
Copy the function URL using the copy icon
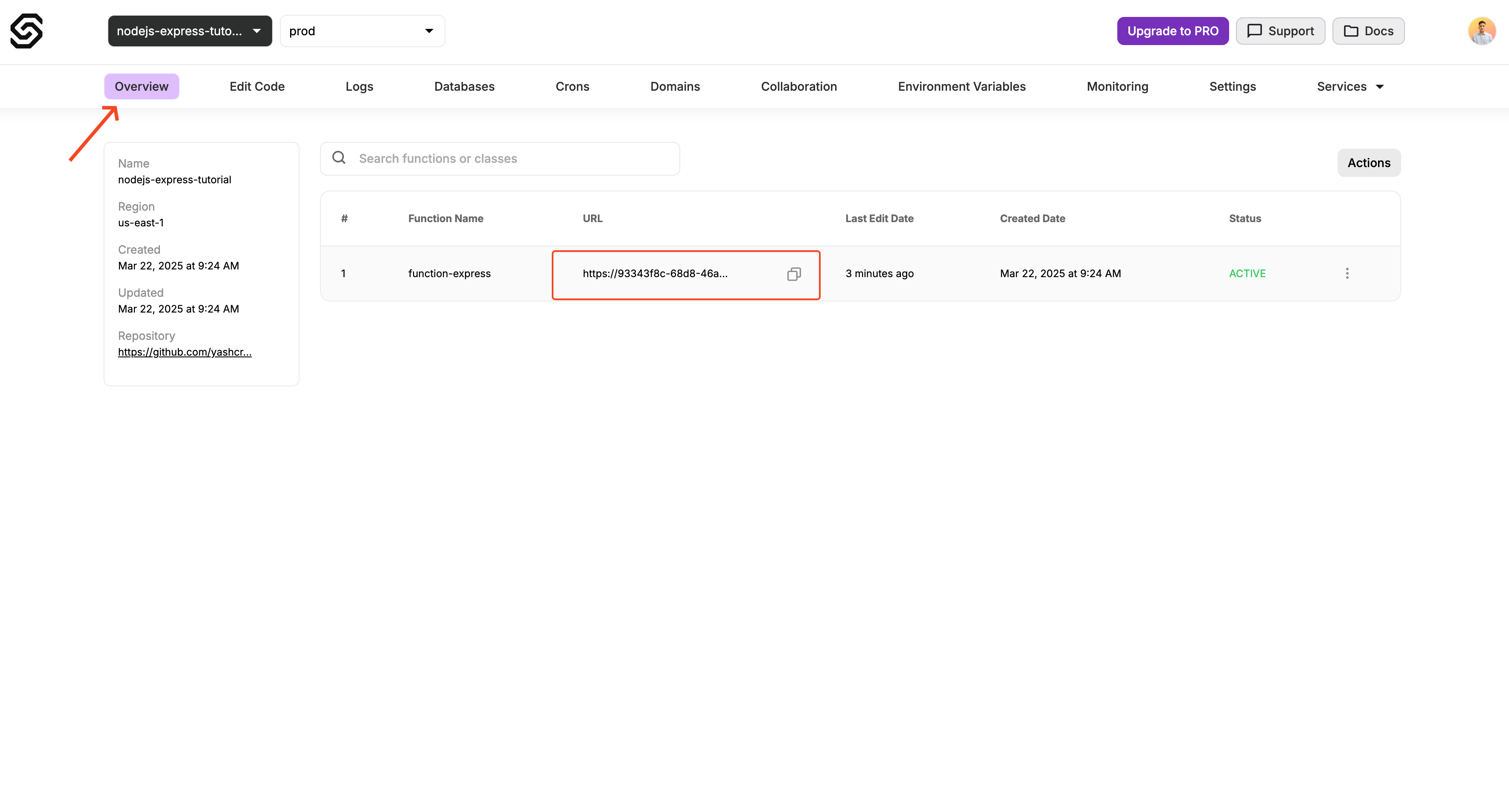coord(793,273)
